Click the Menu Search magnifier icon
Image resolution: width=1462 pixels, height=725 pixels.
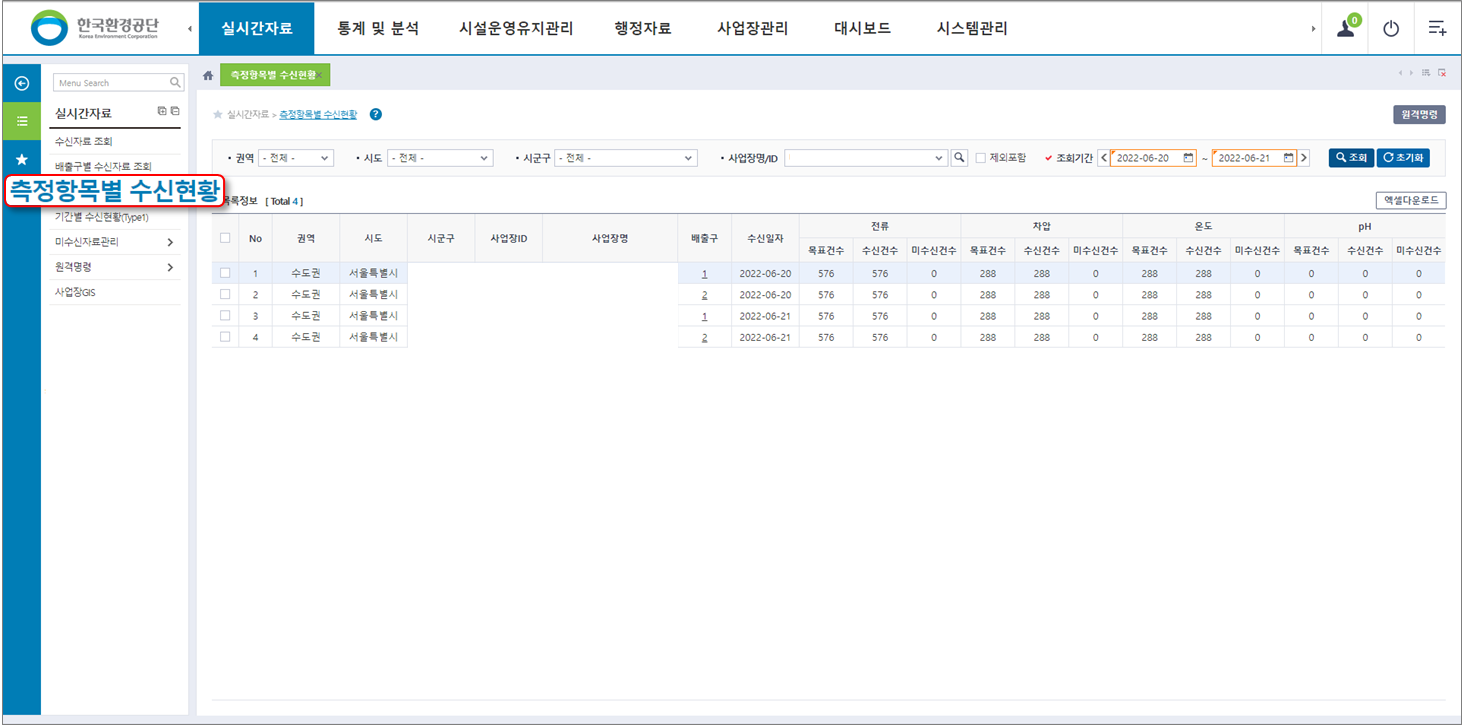[x=175, y=83]
